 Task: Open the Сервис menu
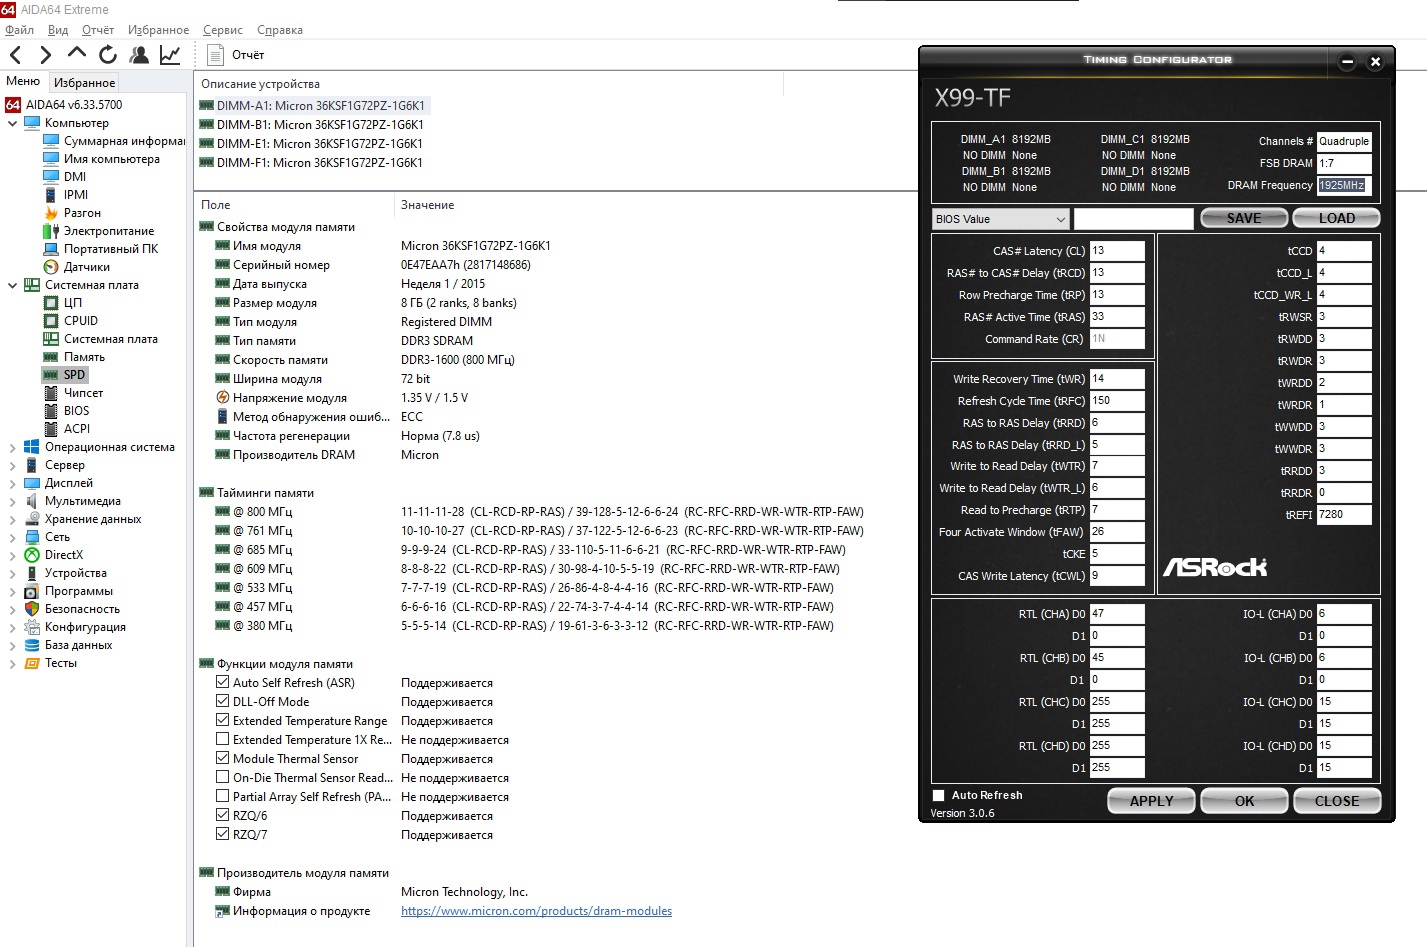223,30
